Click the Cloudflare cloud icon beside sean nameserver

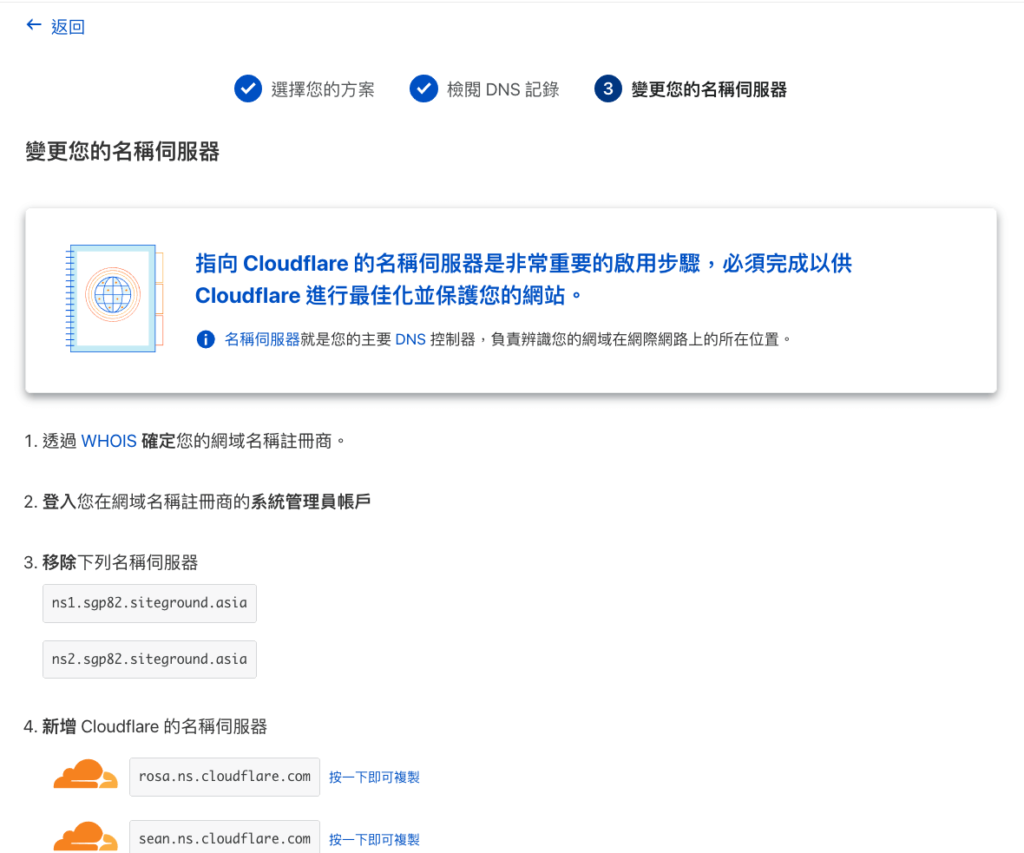pos(86,837)
